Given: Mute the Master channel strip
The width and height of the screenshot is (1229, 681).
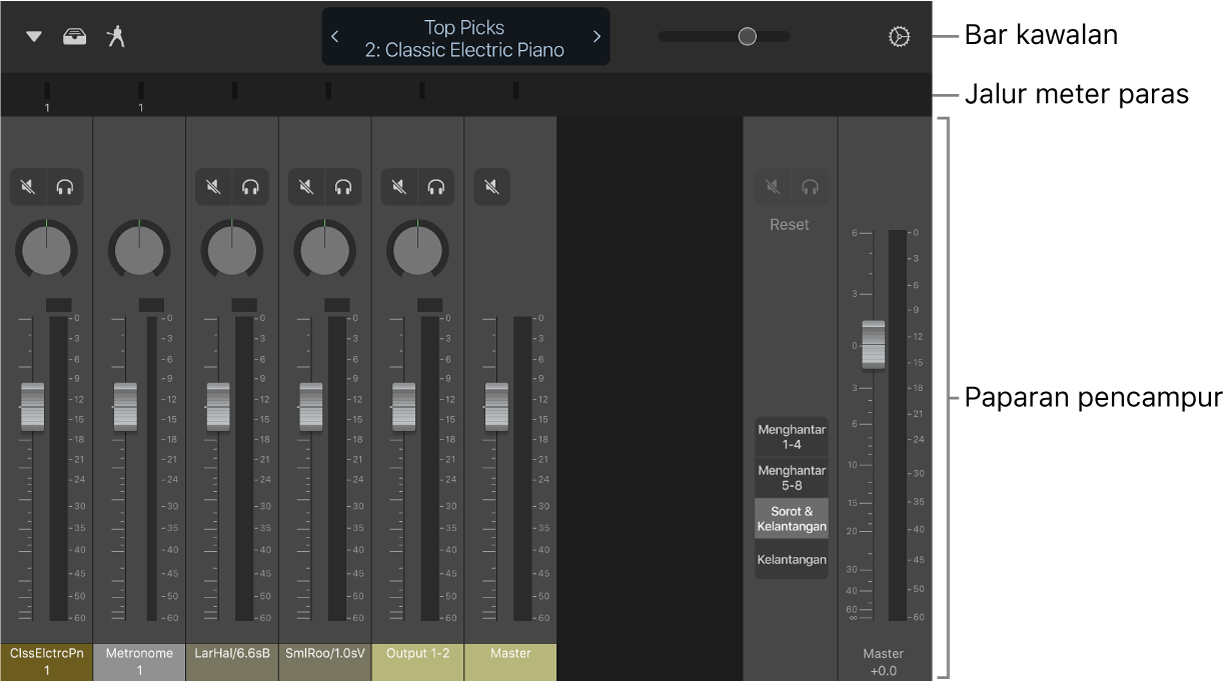Looking at the screenshot, I should (491, 186).
